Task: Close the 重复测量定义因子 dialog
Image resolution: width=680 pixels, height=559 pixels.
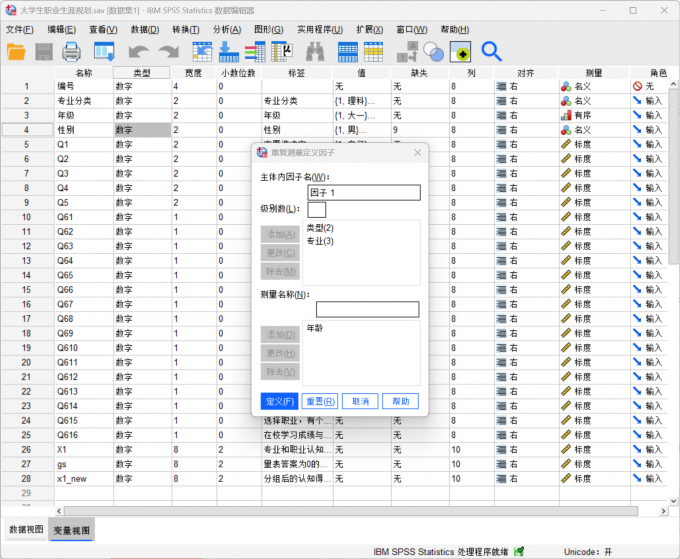Action: coord(417,152)
